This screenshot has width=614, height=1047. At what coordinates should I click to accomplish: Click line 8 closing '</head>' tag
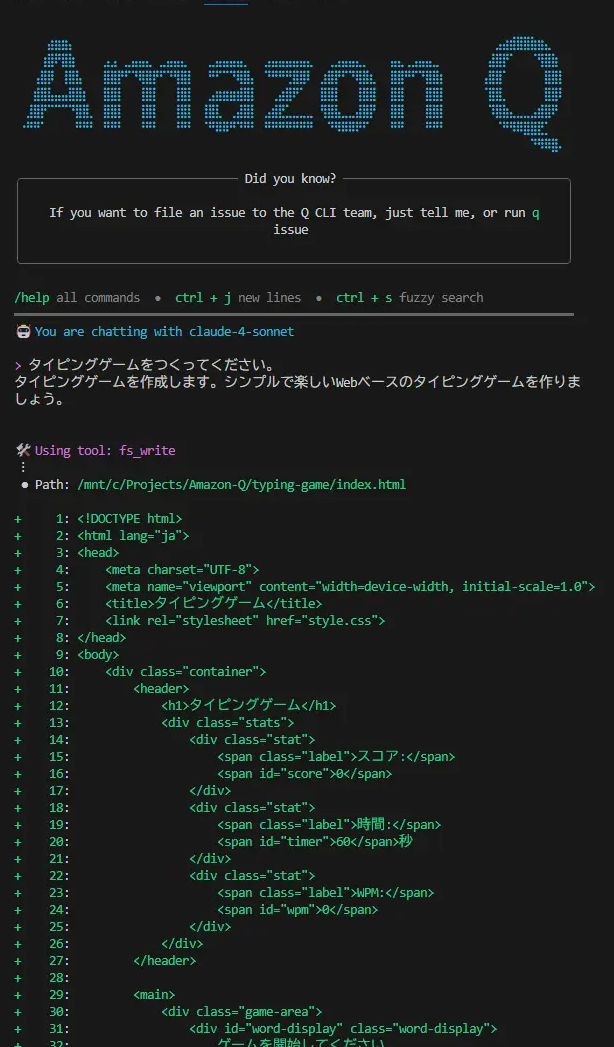click(x=101, y=638)
